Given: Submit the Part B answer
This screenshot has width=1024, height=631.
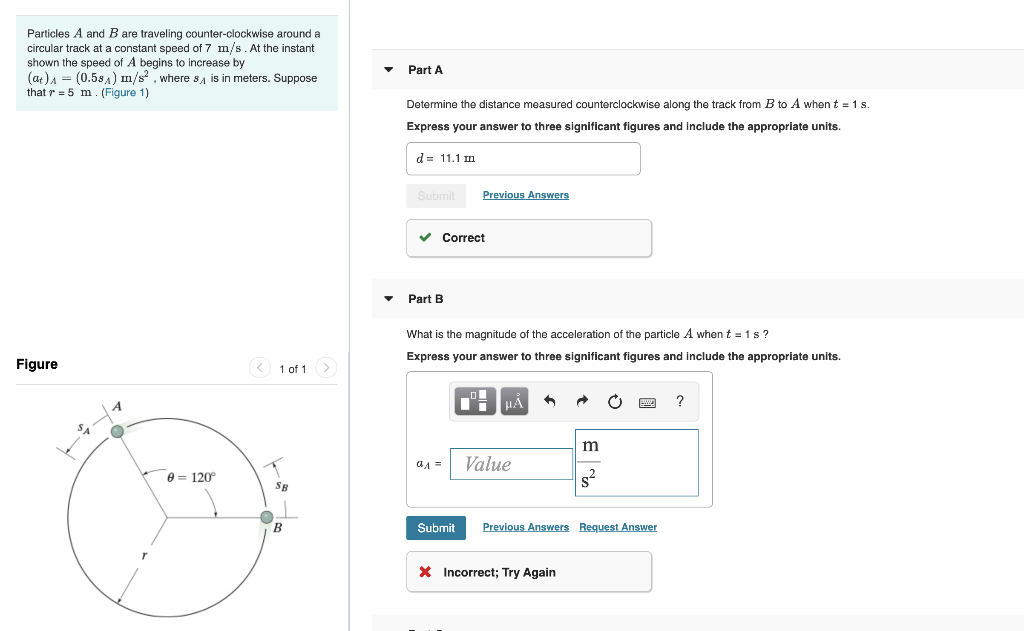Looking at the screenshot, I should [x=436, y=527].
